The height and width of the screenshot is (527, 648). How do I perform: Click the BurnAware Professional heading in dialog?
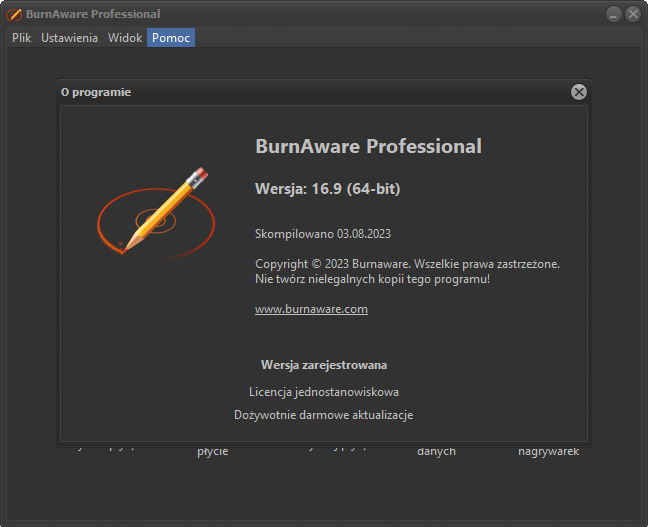369,146
